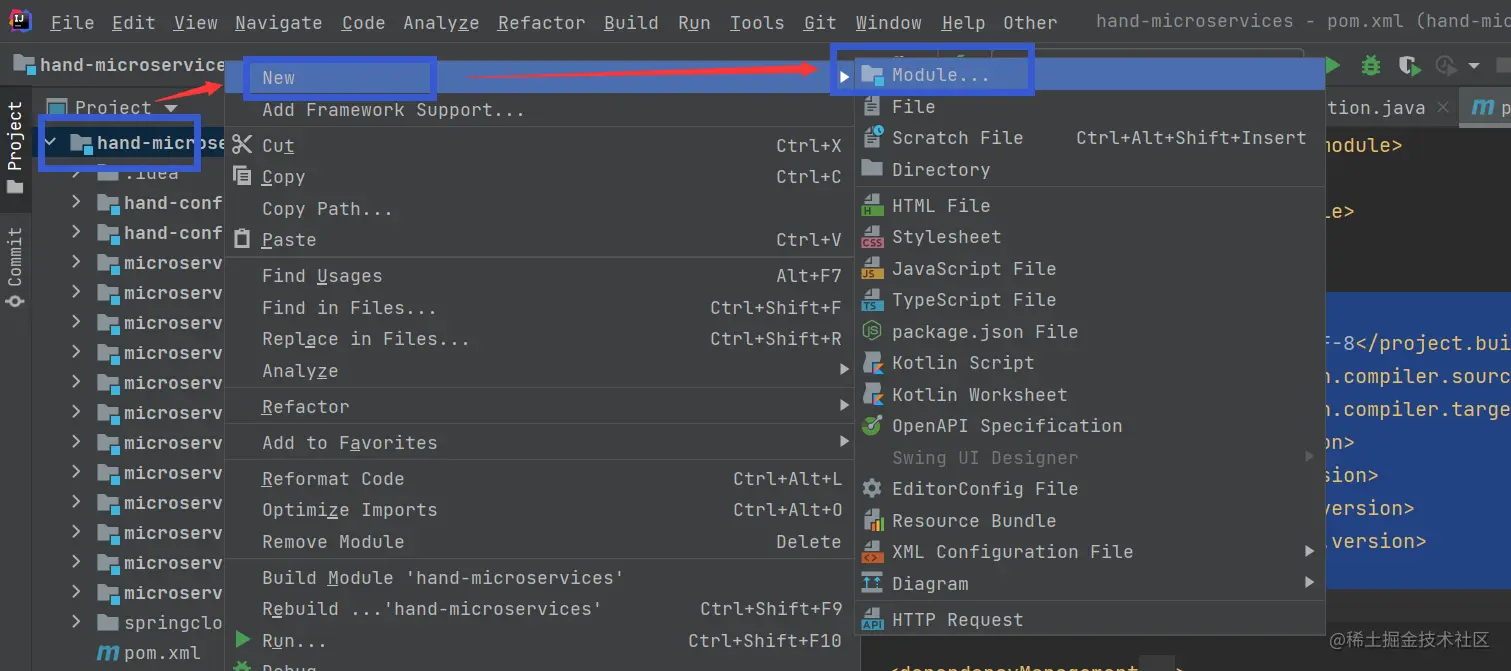Open the Help menu

(963, 22)
